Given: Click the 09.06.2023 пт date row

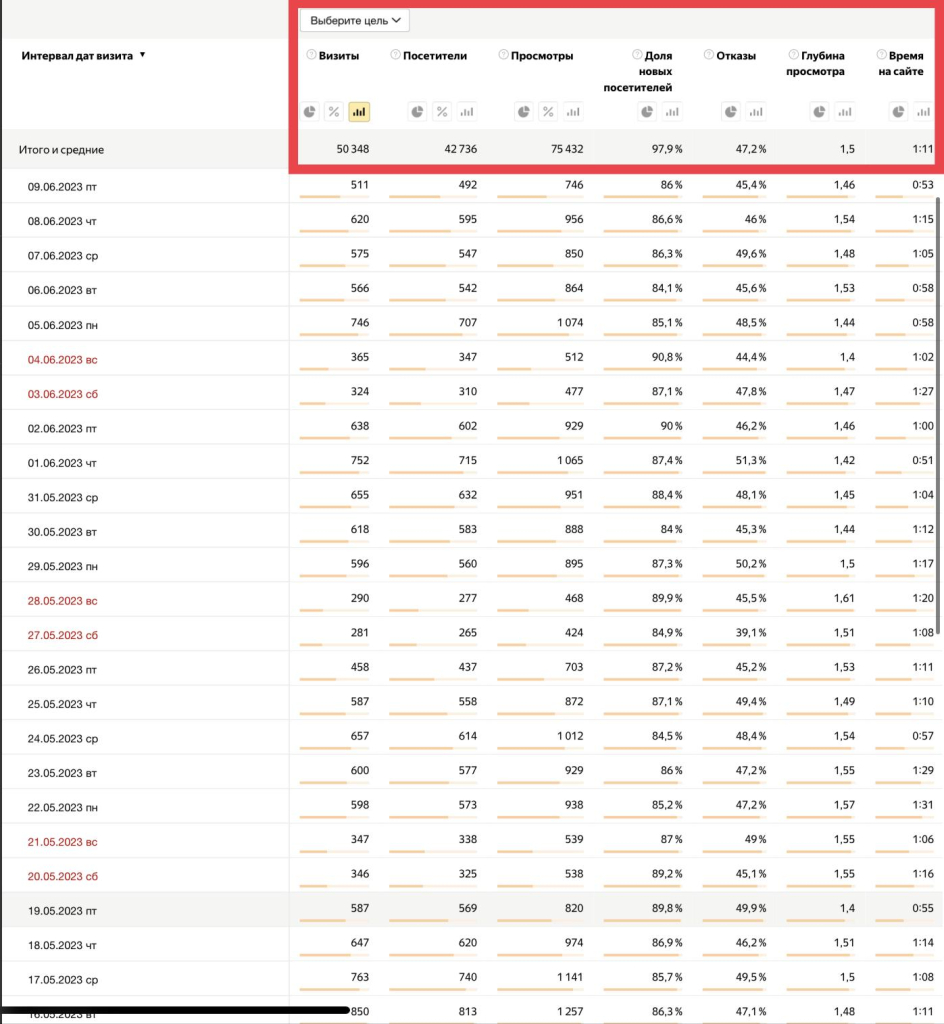Looking at the screenshot, I should (63, 187).
